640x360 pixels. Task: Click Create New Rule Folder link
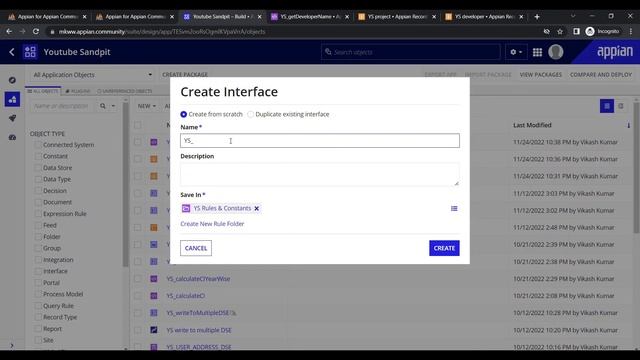point(212,224)
